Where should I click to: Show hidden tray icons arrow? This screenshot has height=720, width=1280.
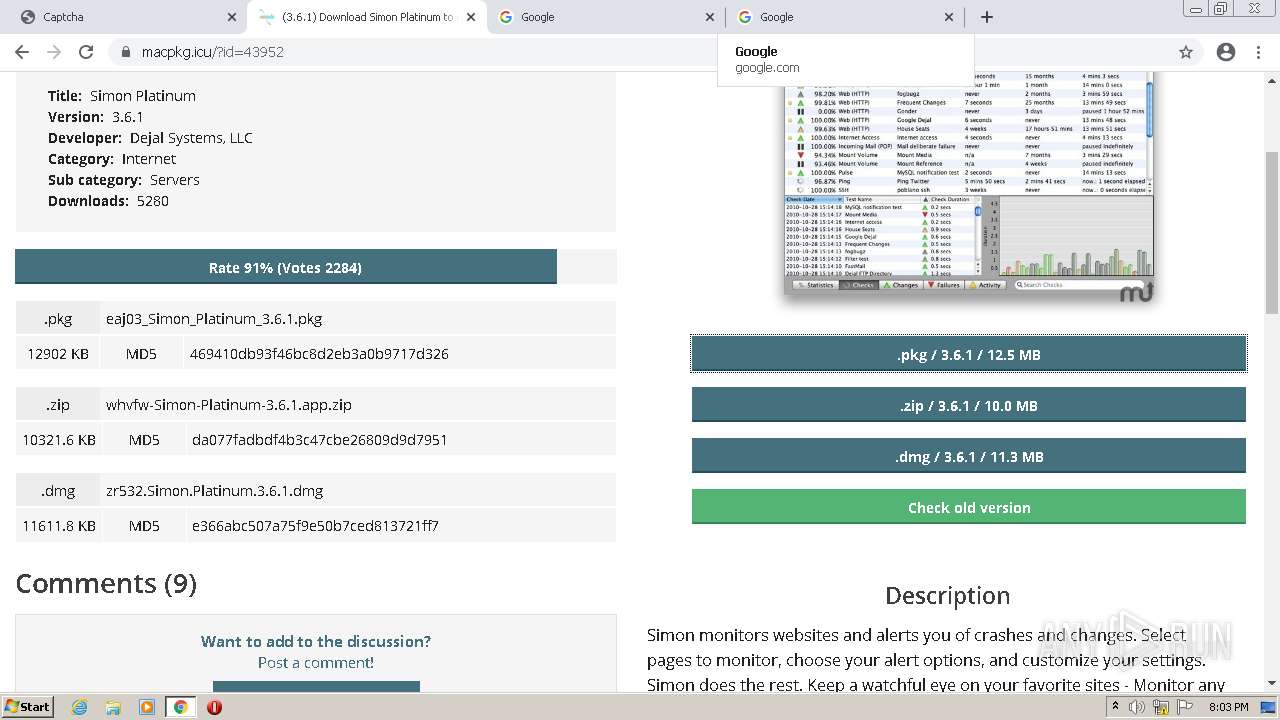(1115, 707)
